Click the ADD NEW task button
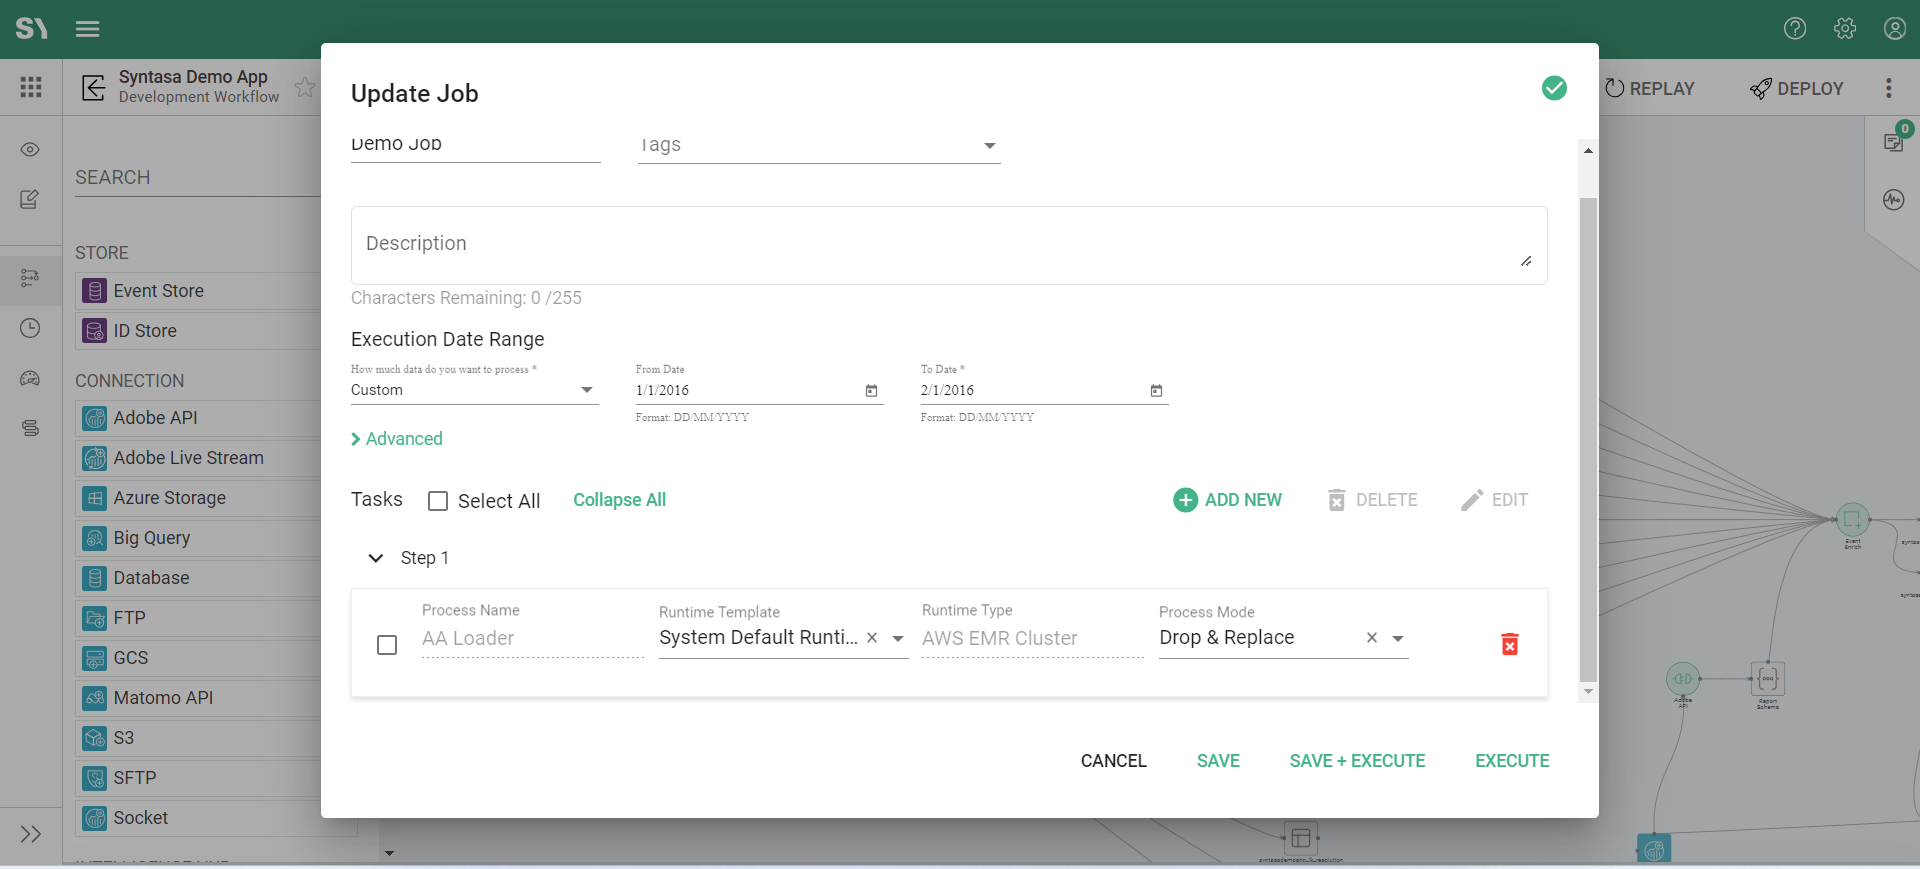The width and height of the screenshot is (1920, 869). pyautogui.click(x=1227, y=500)
